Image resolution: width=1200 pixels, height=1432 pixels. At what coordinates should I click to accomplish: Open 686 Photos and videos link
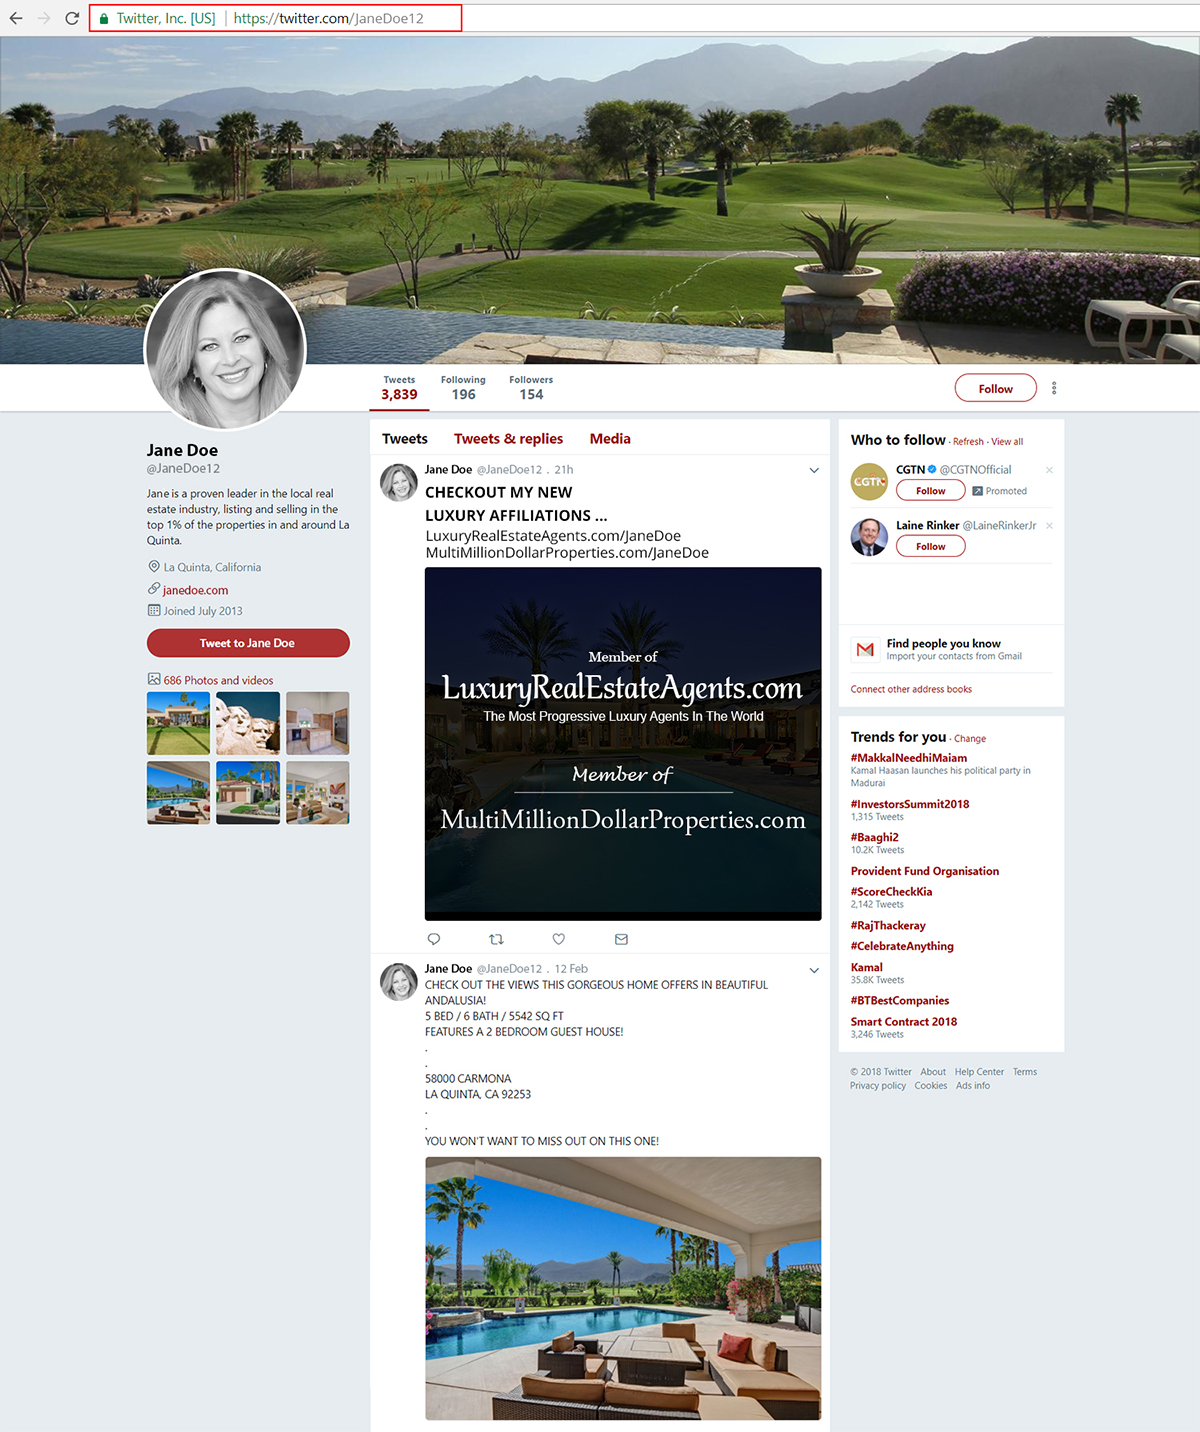coord(218,680)
